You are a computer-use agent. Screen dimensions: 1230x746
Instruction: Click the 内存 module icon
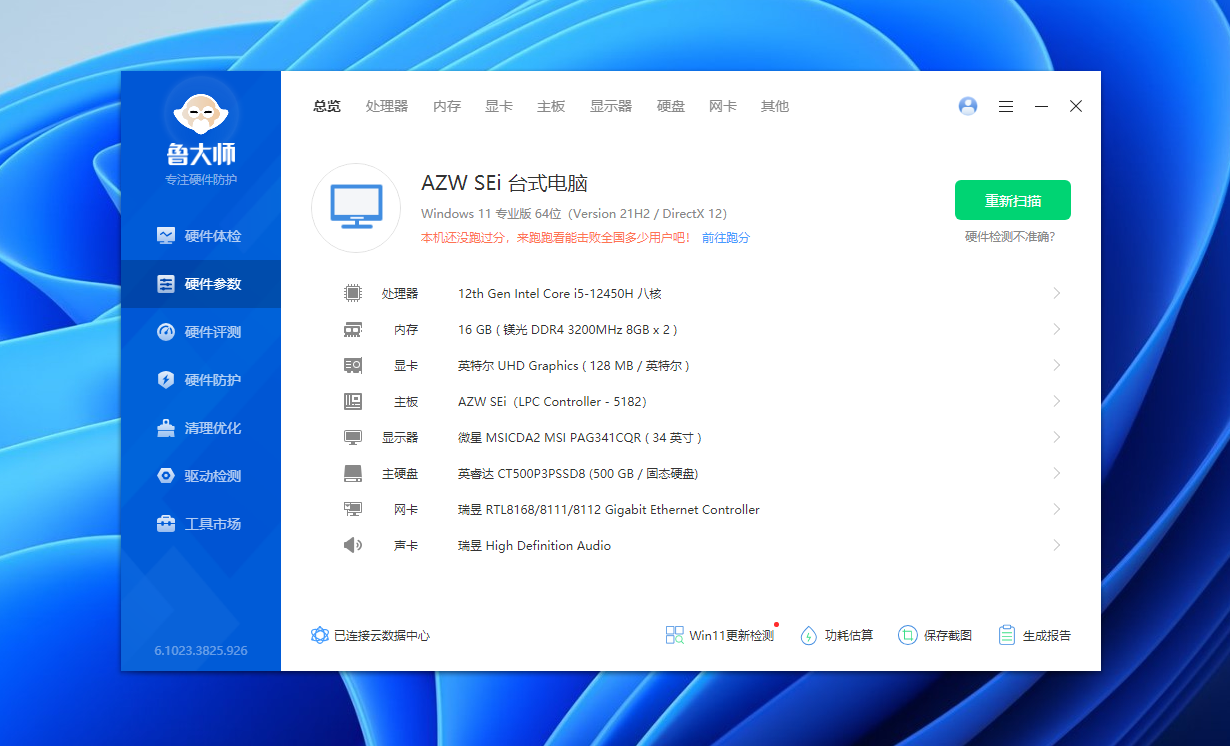click(x=353, y=330)
